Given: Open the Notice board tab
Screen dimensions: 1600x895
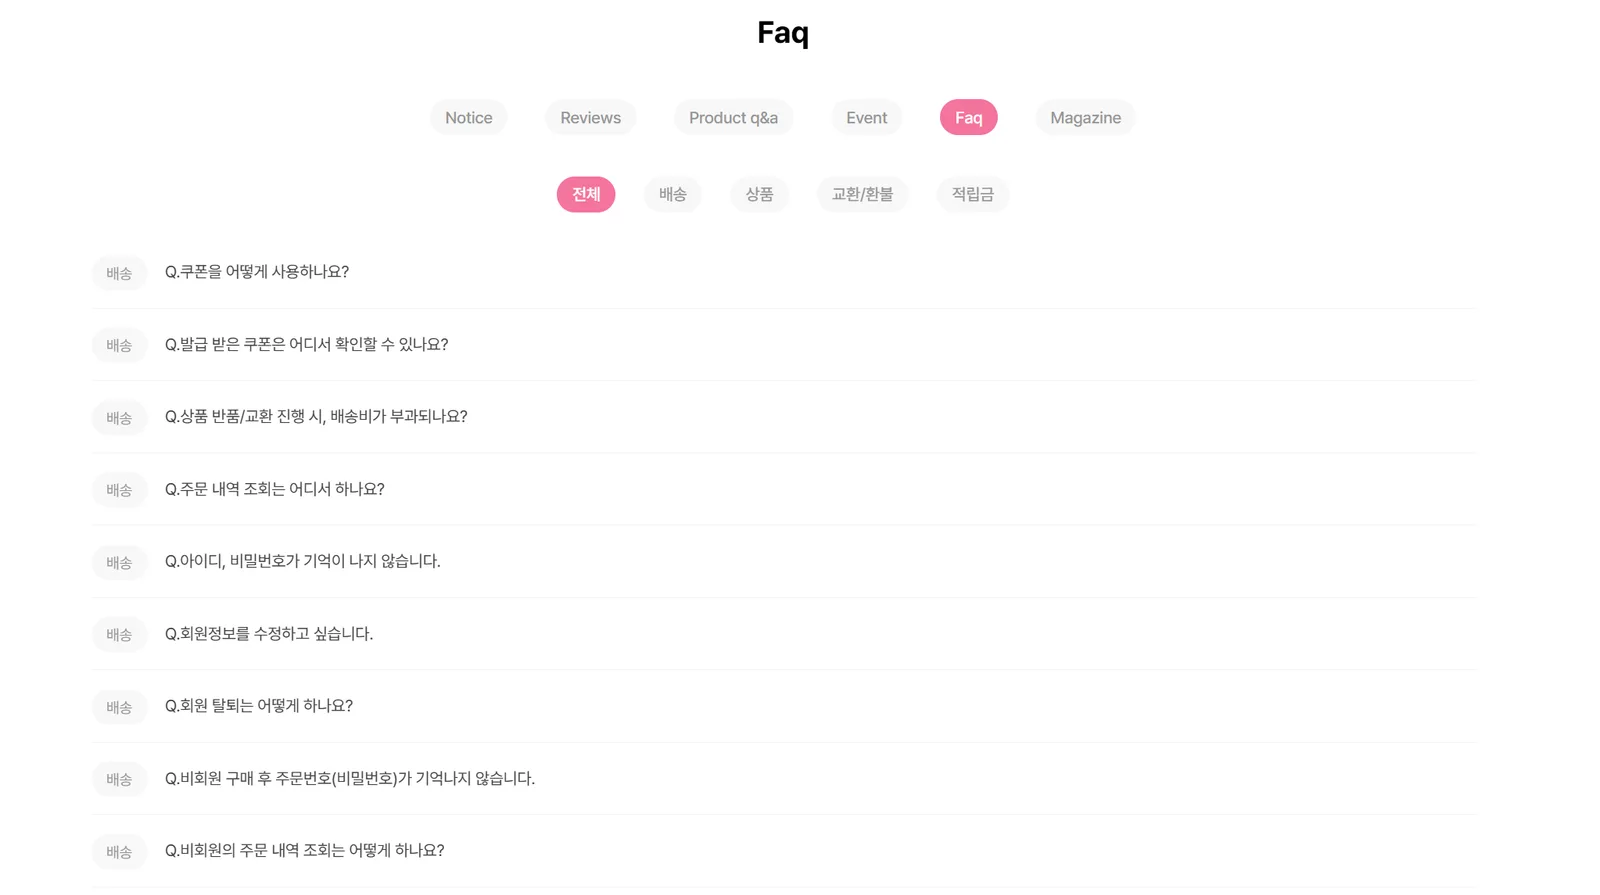Looking at the screenshot, I should [x=468, y=117].
